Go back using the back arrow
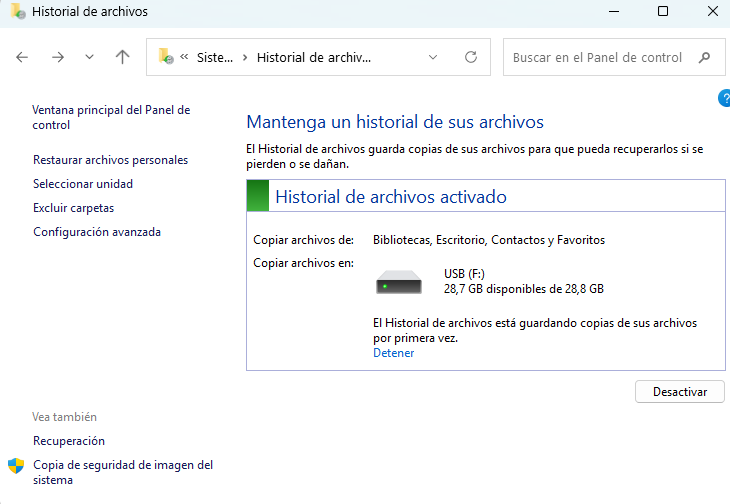This screenshot has height=504, width=730. 22,57
